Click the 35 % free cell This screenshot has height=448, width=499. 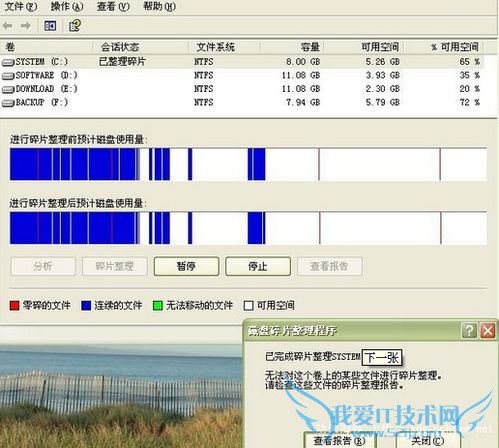coord(470,75)
